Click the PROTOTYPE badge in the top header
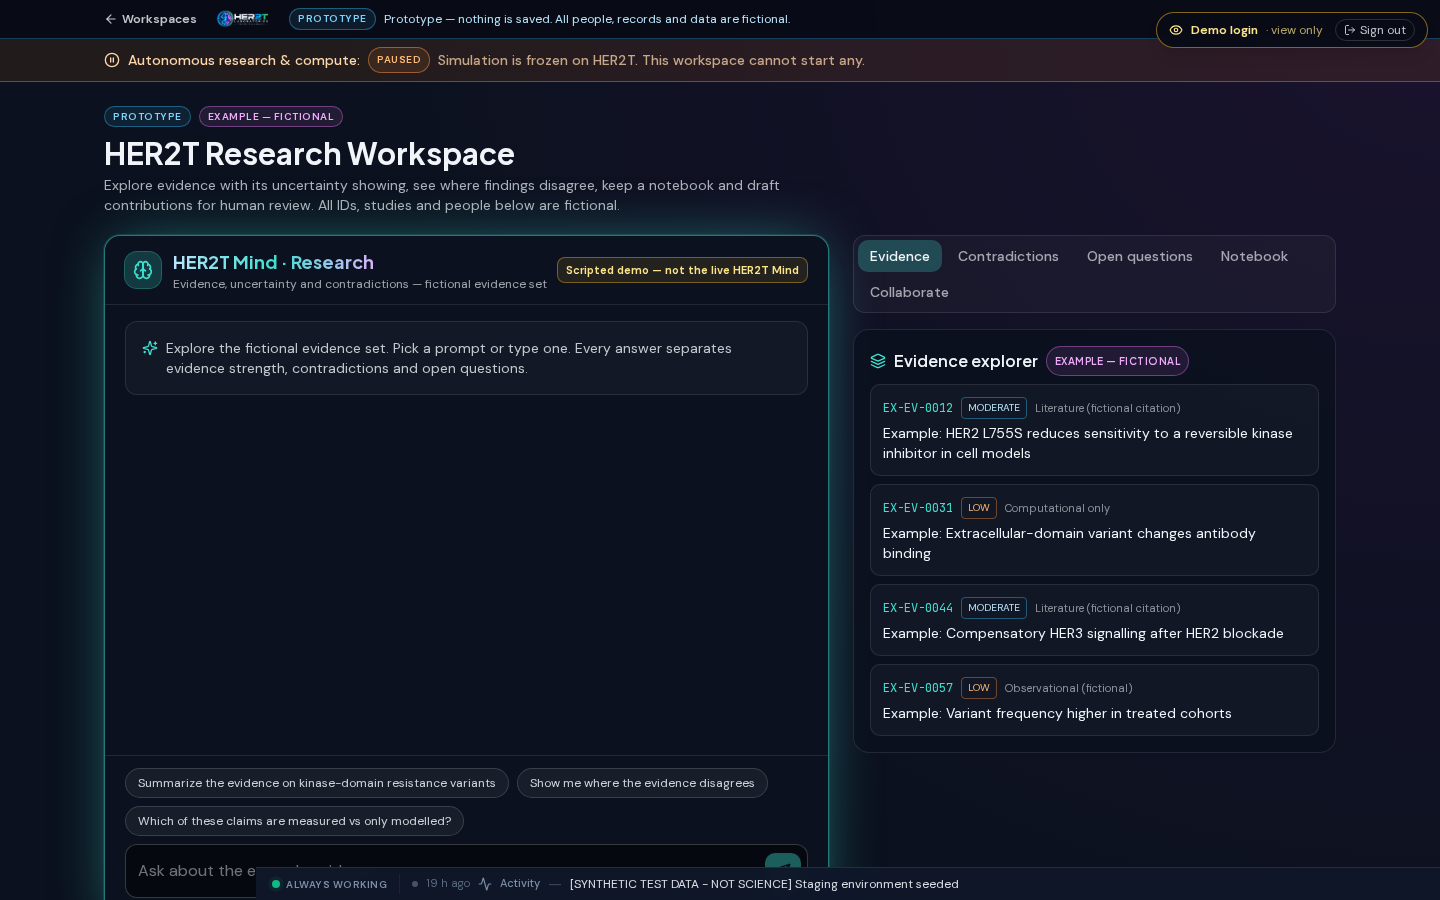Screen dimensions: 1440x900 pyautogui.click(x=332, y=19)
